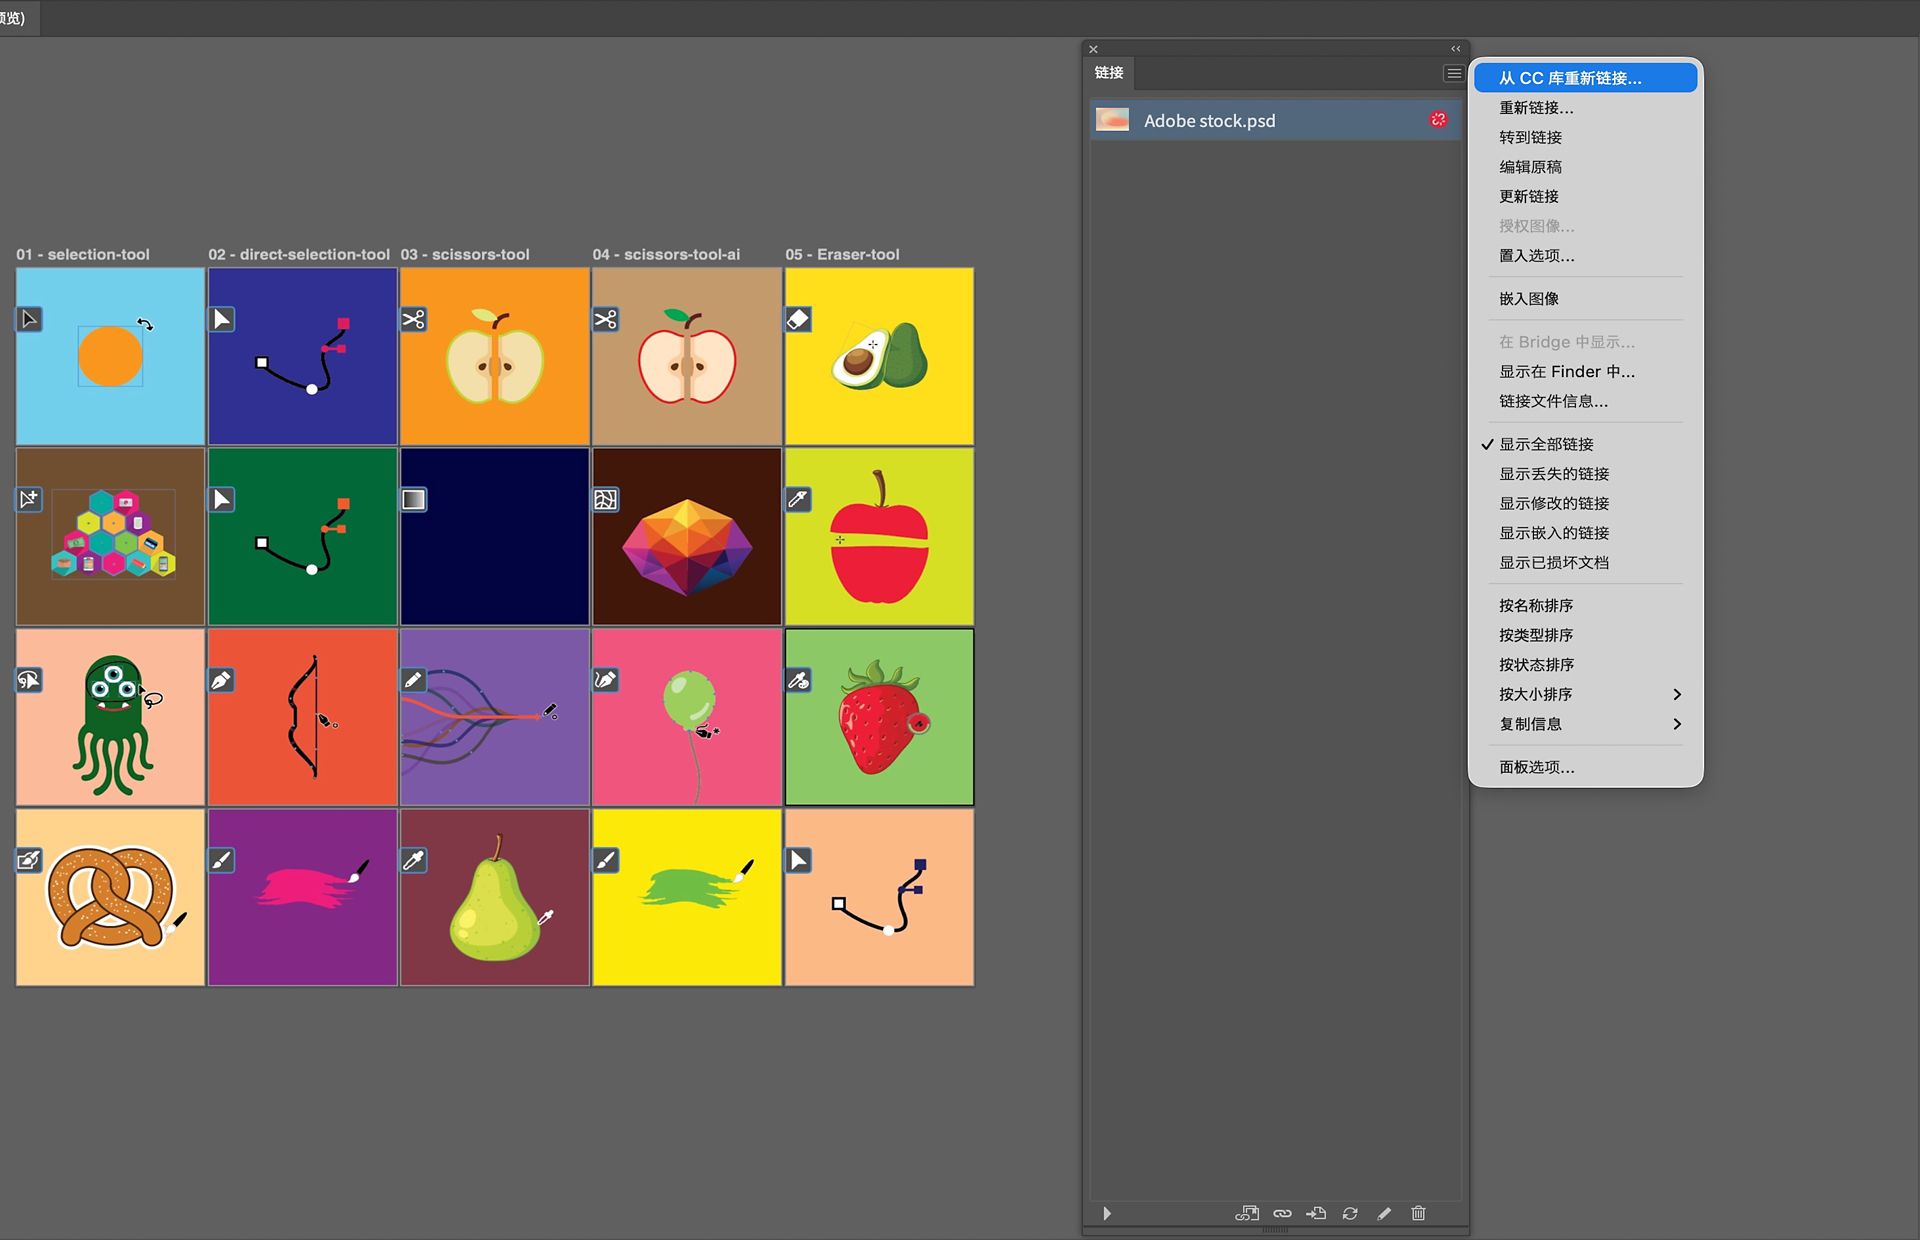Expand the 复制信息 submenu arrow
The image size is (1920, 1240).
(x=1677, y=724)
